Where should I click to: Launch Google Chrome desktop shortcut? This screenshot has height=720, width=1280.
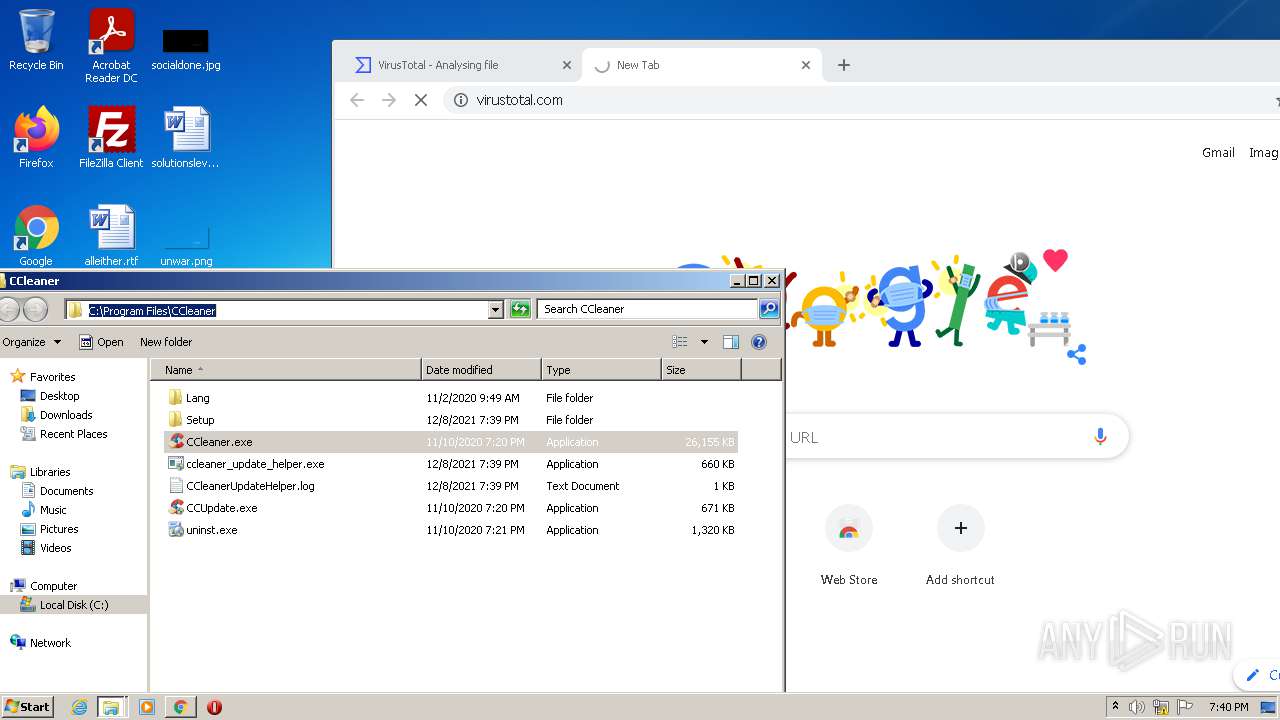pos(36,235)
